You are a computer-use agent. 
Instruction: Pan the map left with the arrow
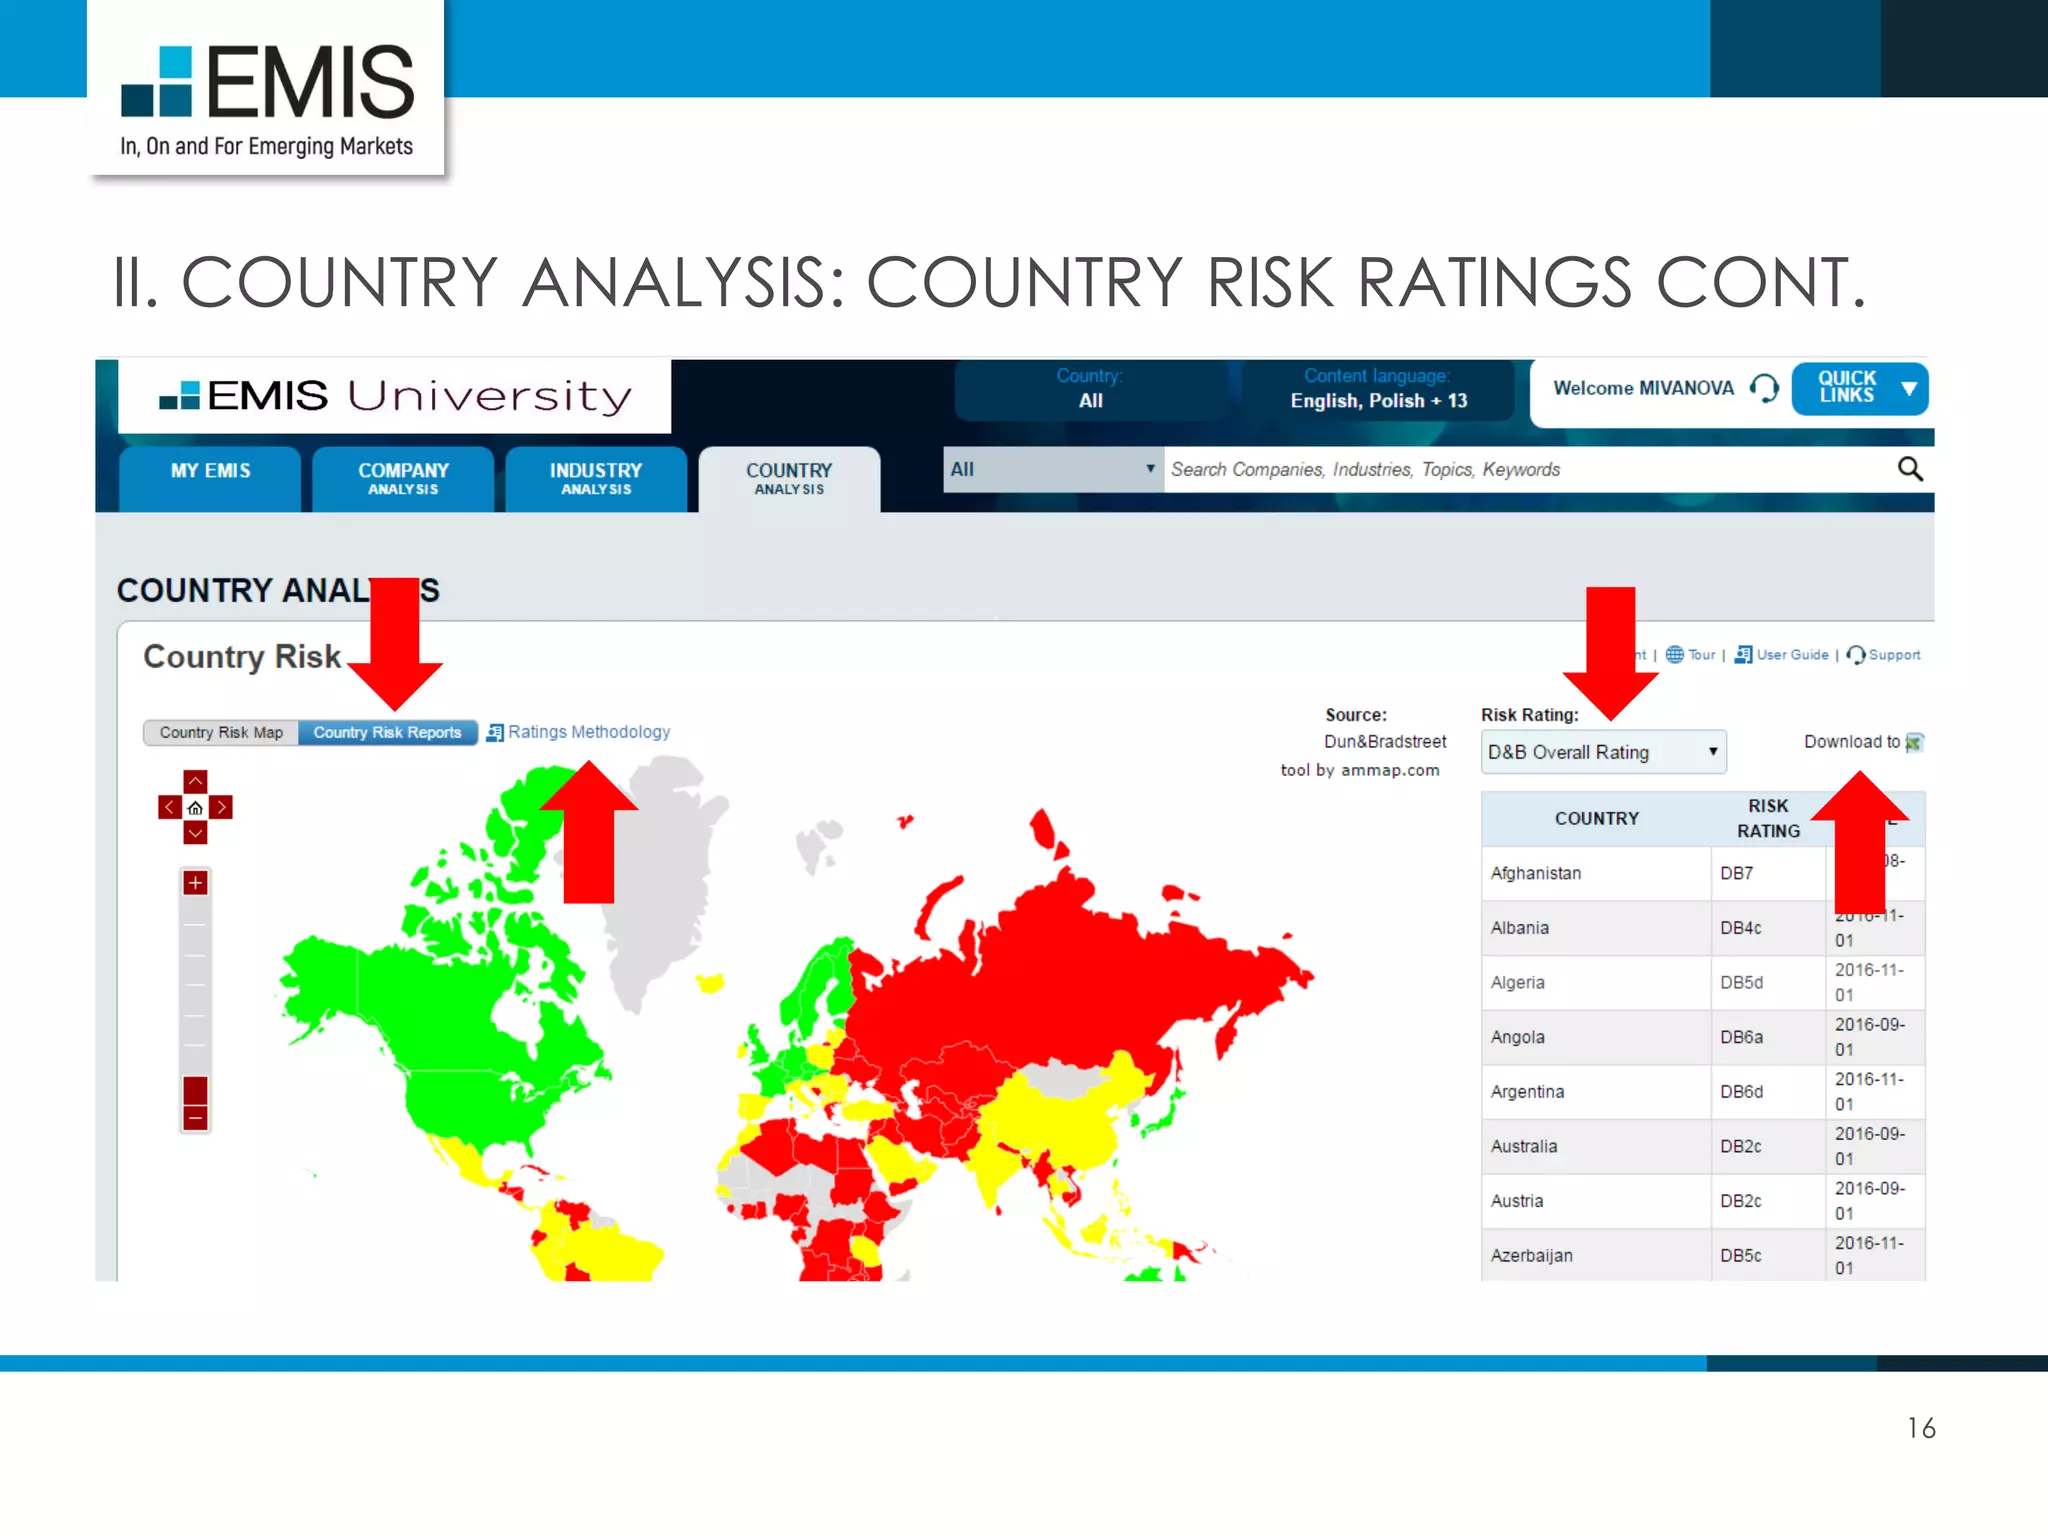coord(170,807)
